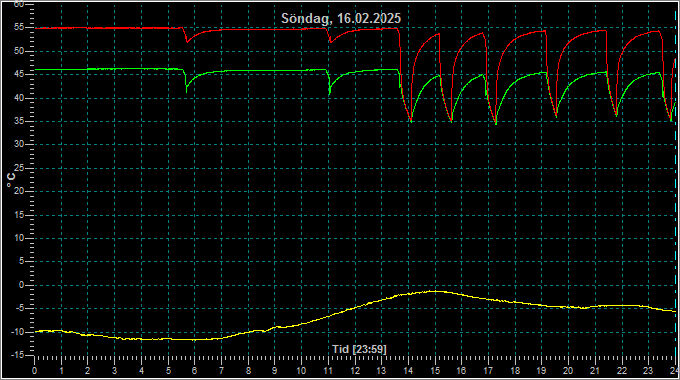Image resolution: width=680 pixels, height=380 pixels.
Task: Click the chart title Söndag, 16.02.2025
Action: [x=341, y=19]
